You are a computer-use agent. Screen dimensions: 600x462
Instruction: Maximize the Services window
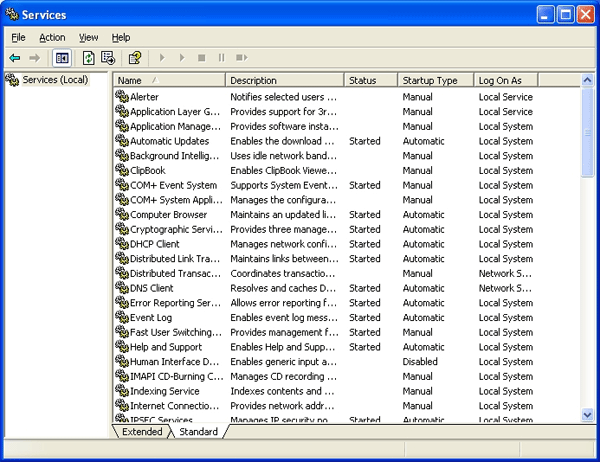point(565,15)
